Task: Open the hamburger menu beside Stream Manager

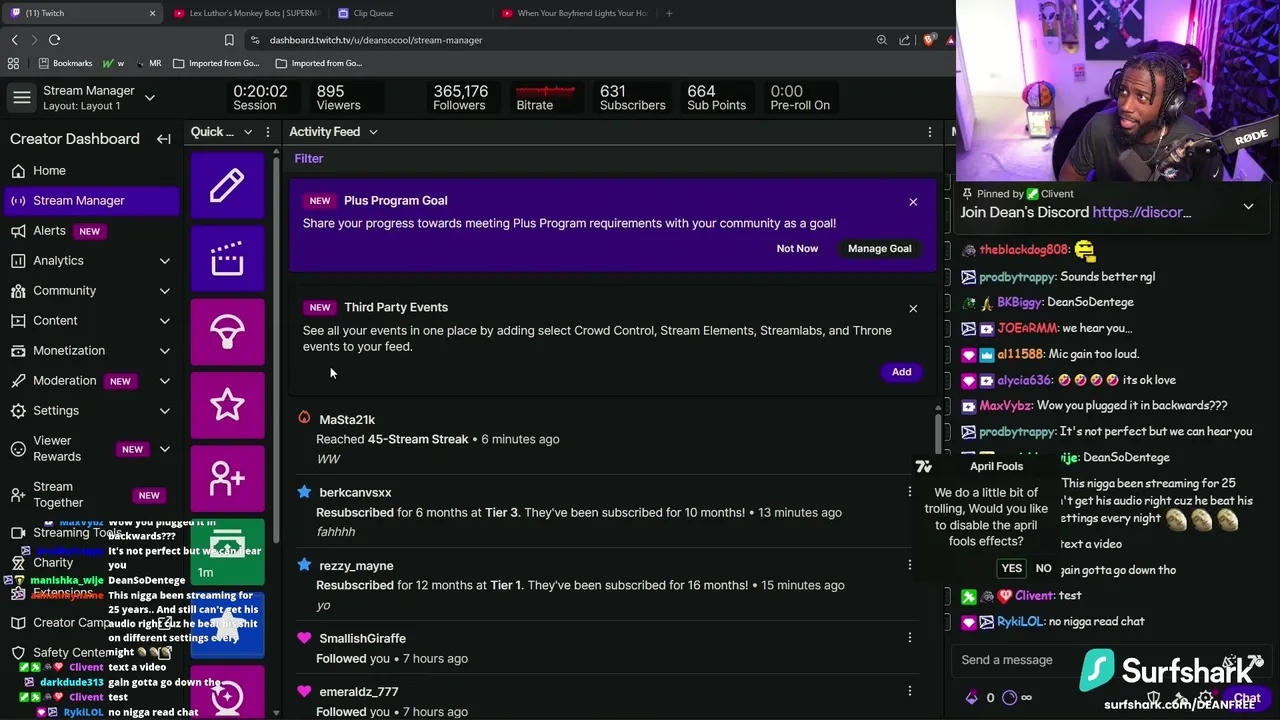Action: tap(21, 98)
